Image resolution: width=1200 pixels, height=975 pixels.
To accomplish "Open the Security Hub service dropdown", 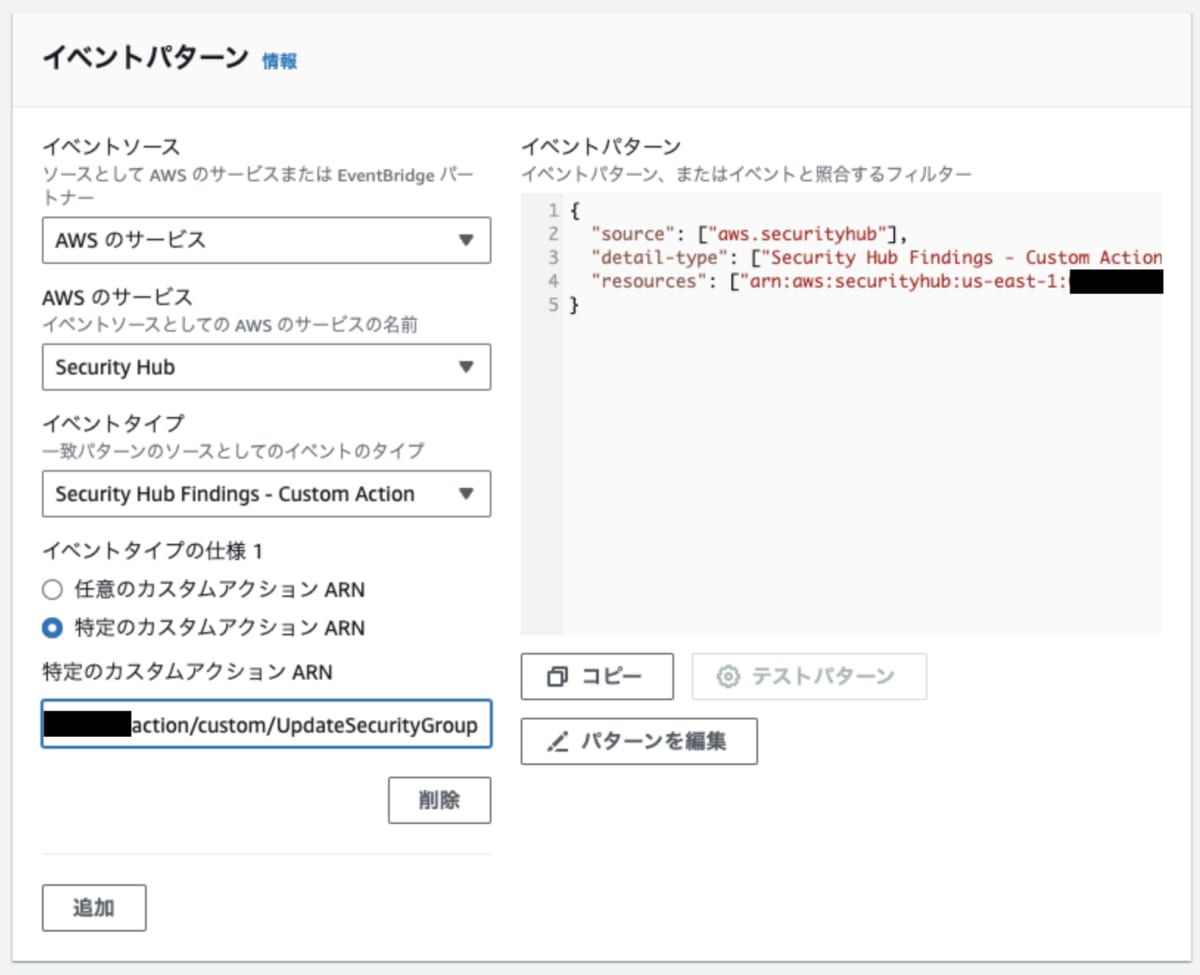I will pyautogui.click(x=266, y=367).
